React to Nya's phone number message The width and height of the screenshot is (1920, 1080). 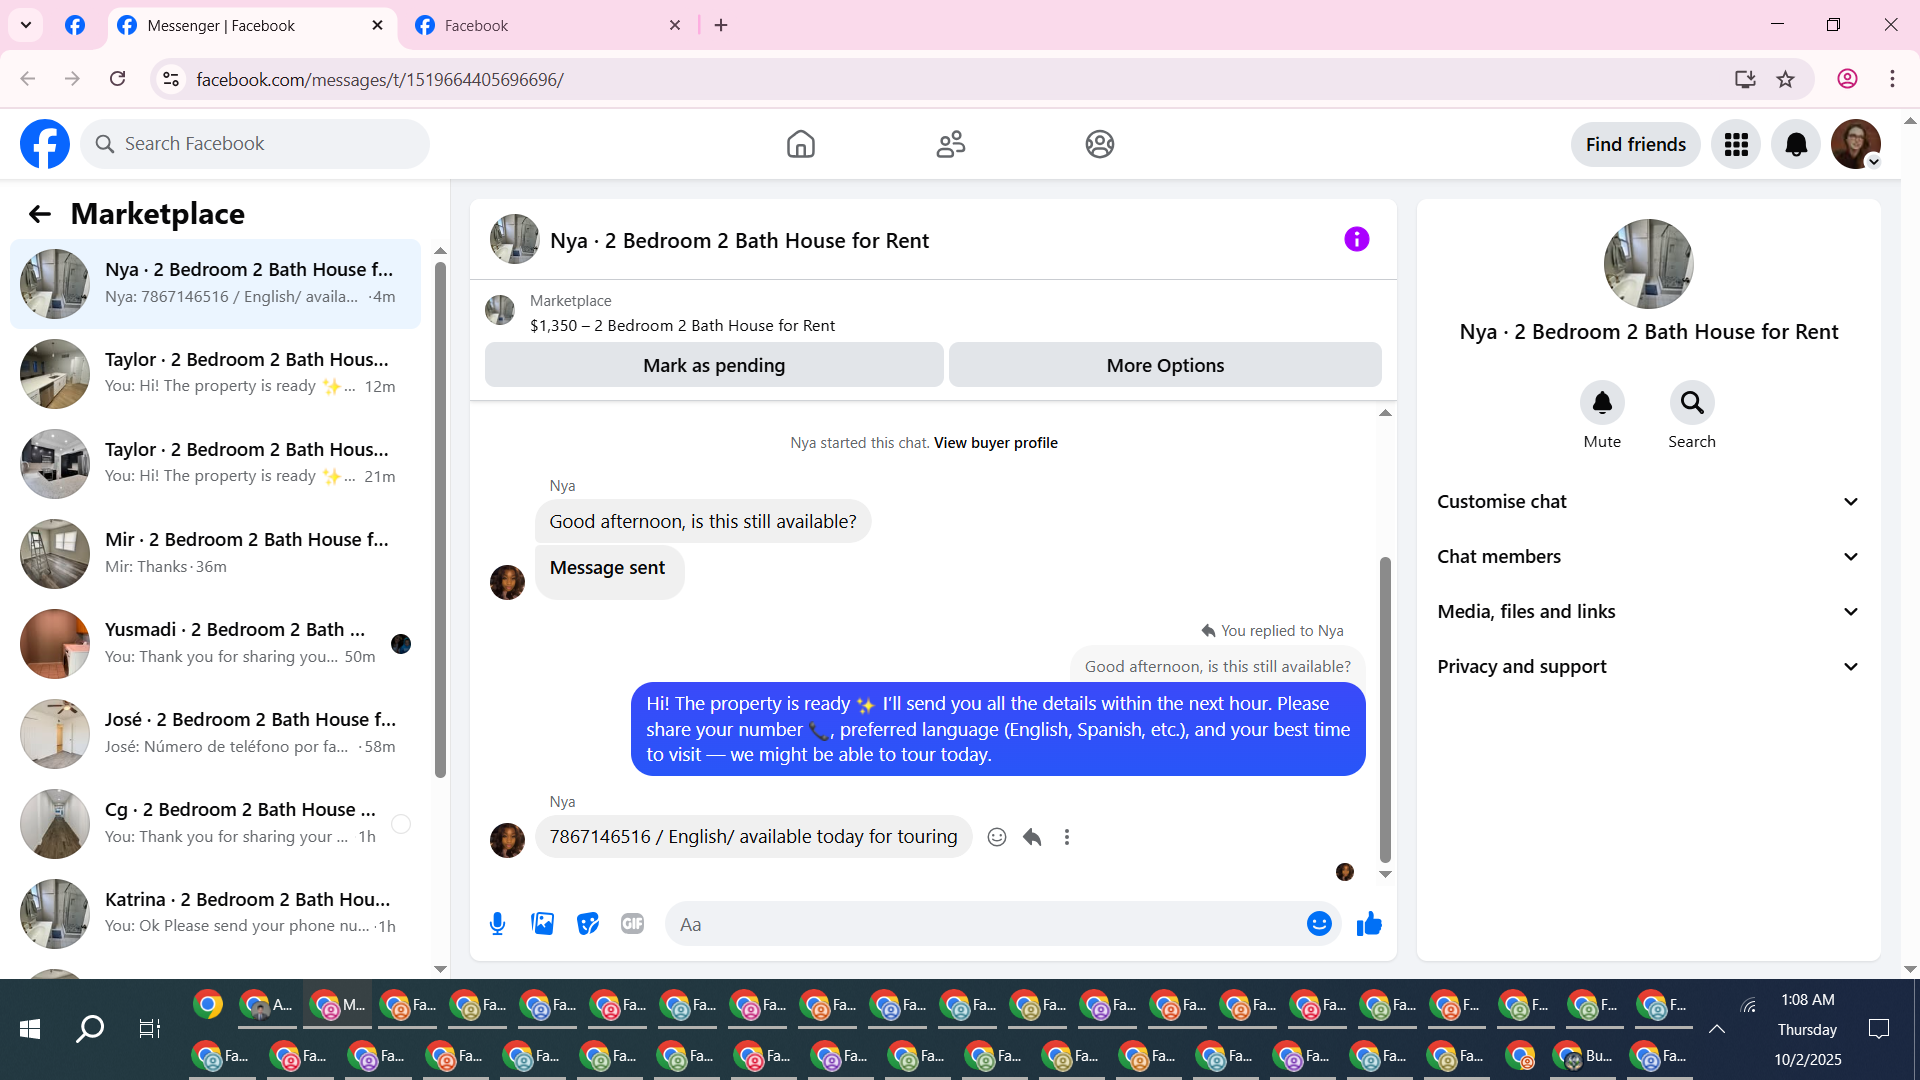click(997, 837)
